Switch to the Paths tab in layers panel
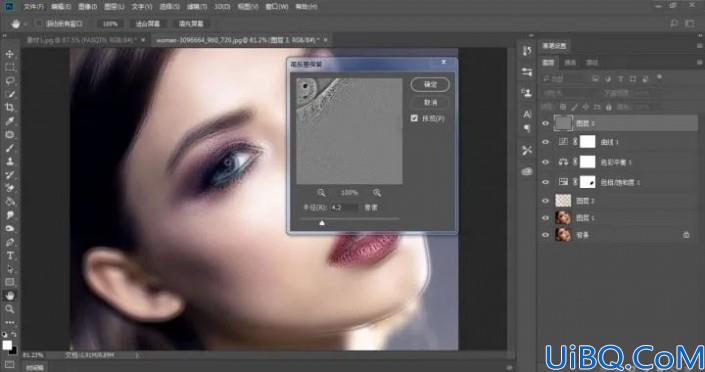 point(592,63)
